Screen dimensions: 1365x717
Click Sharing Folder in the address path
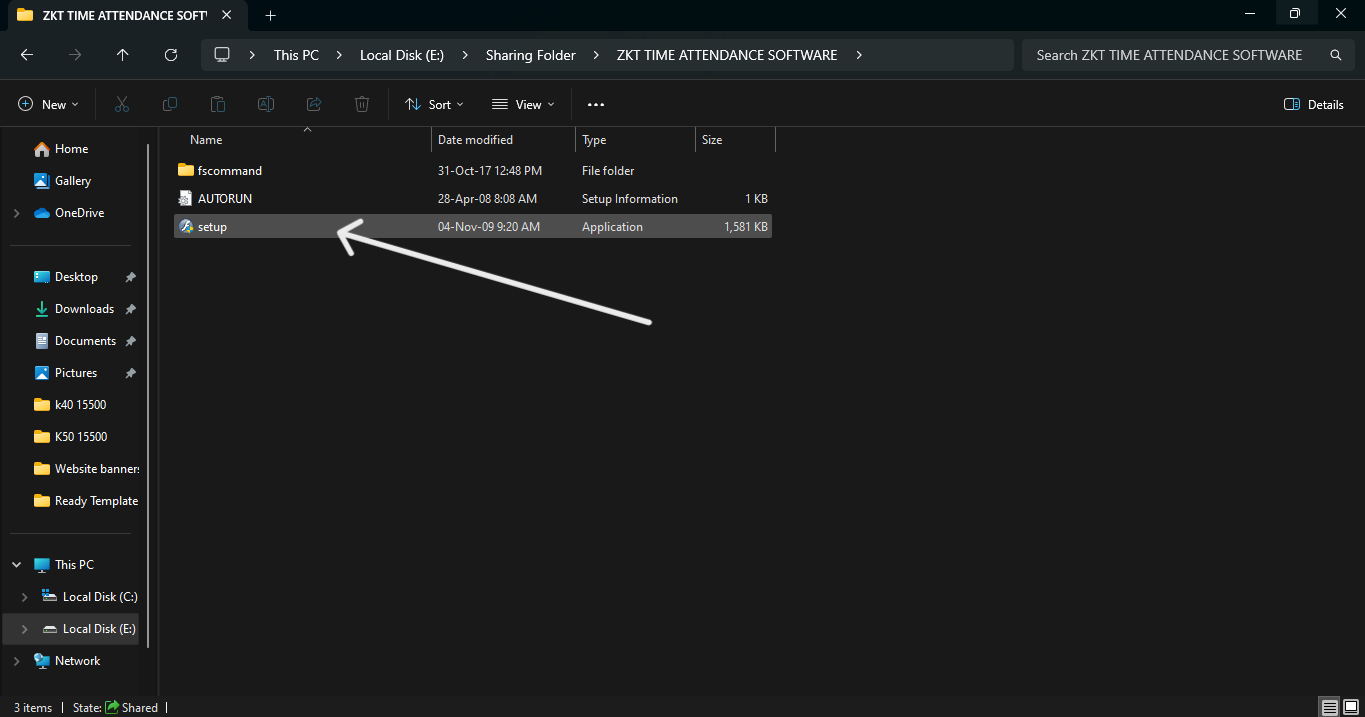pyautogui.click(x=530, y=55)
